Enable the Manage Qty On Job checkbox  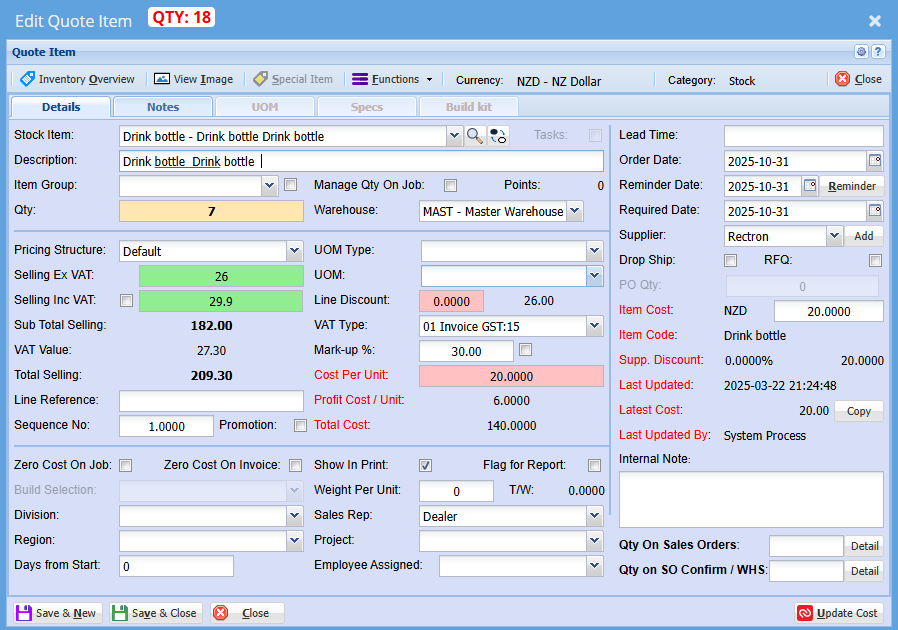click(x=450, y=185)
